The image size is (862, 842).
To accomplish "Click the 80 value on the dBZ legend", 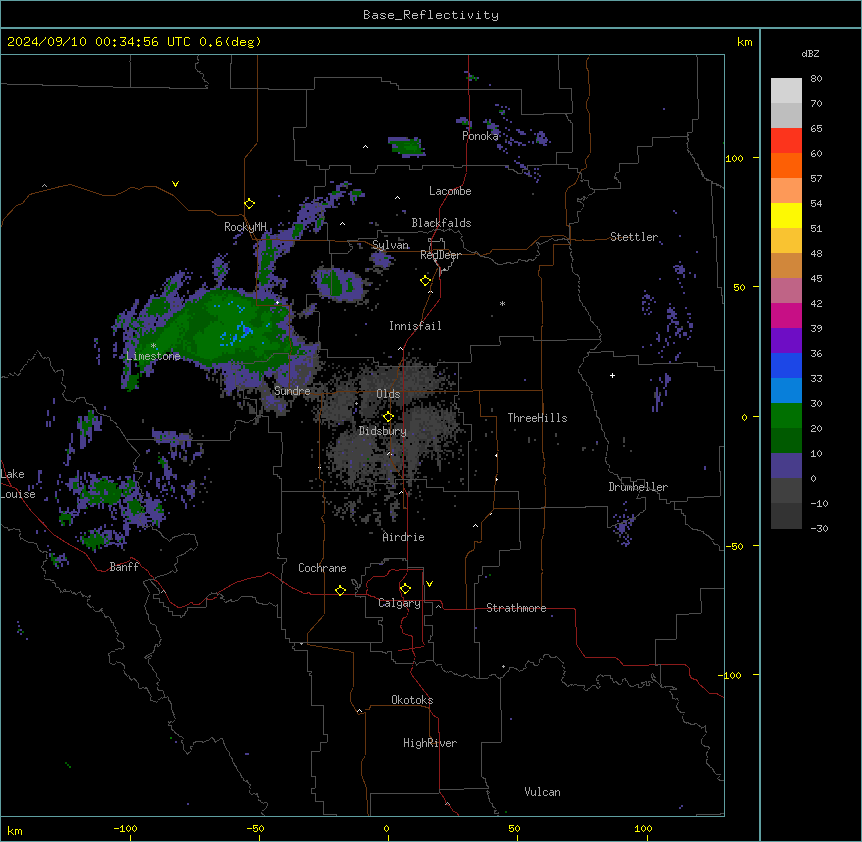I will pyautogui.click(x=816, y=79).
